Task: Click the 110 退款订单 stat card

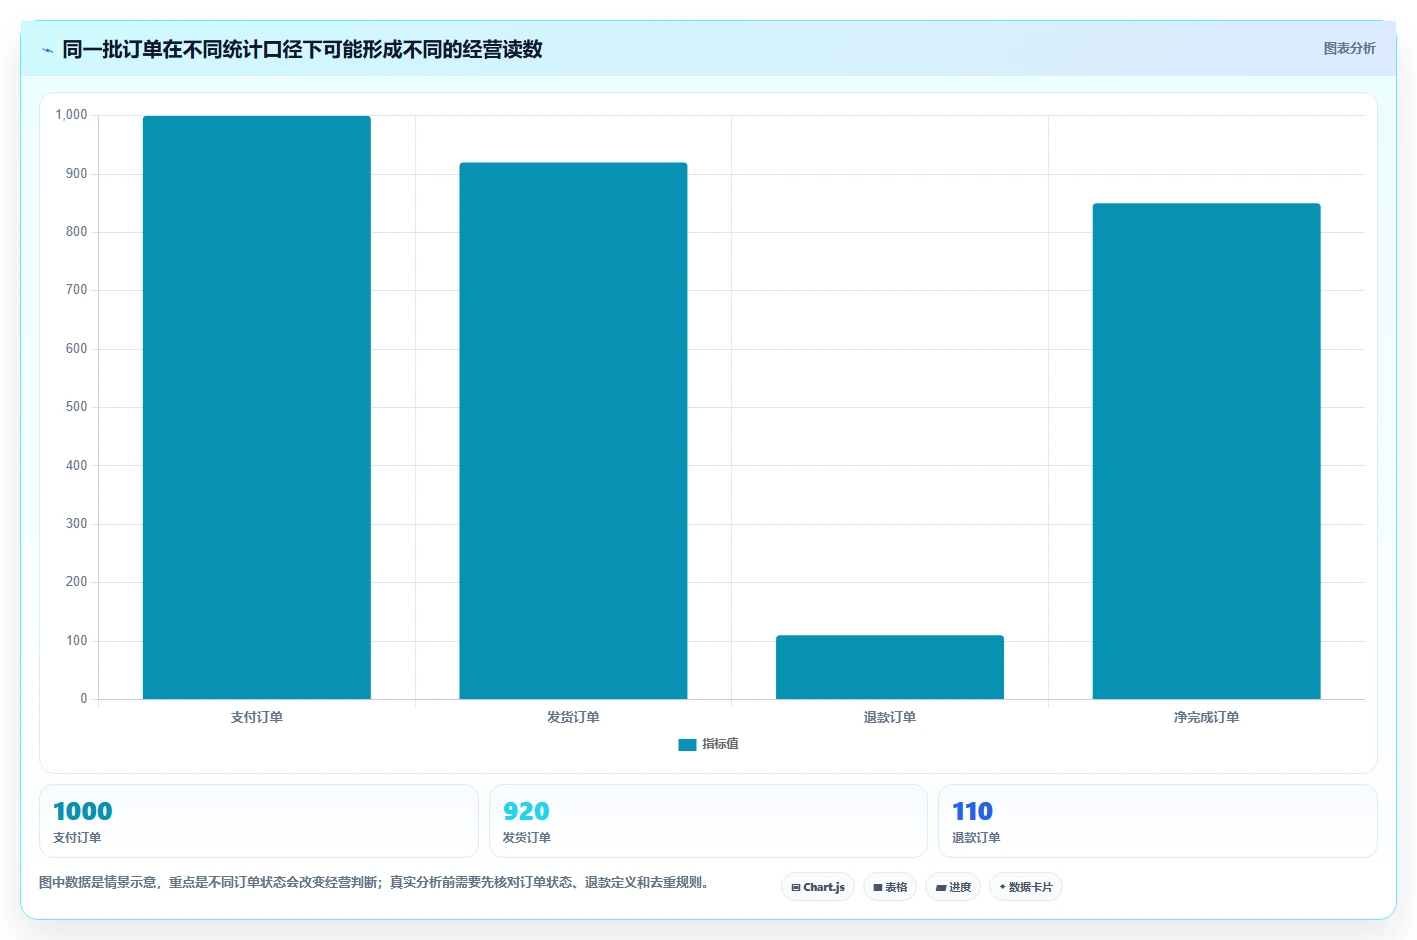Action: (1157, 821)
